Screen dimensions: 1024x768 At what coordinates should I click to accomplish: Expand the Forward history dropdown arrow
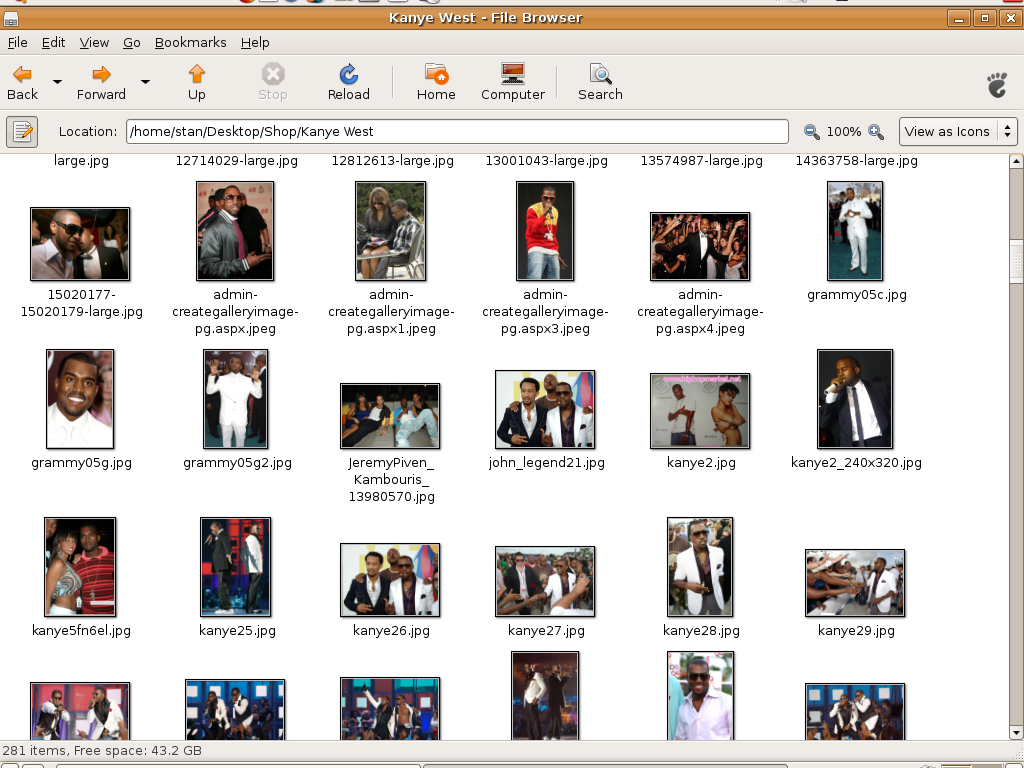(145, 82)
